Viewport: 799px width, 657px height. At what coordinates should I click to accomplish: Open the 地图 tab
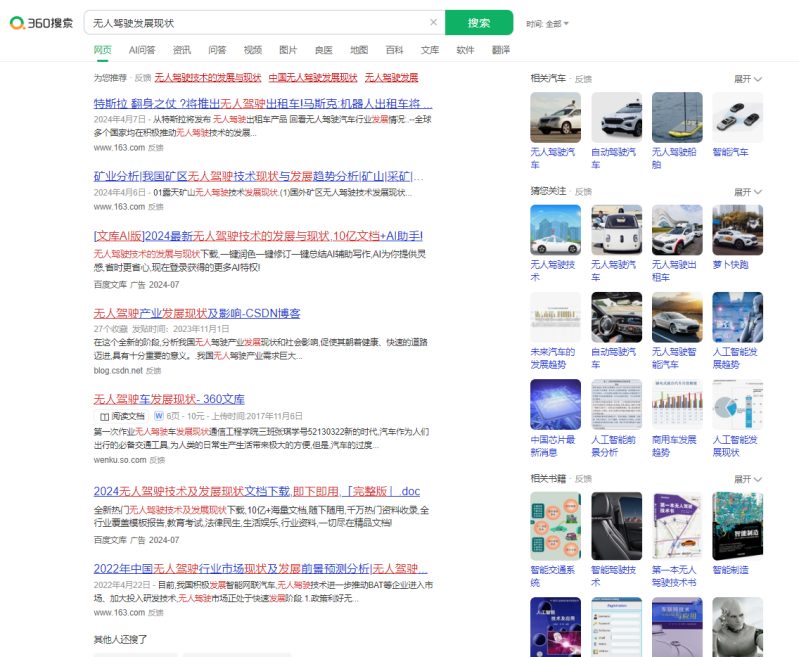[x=359, y=50]
